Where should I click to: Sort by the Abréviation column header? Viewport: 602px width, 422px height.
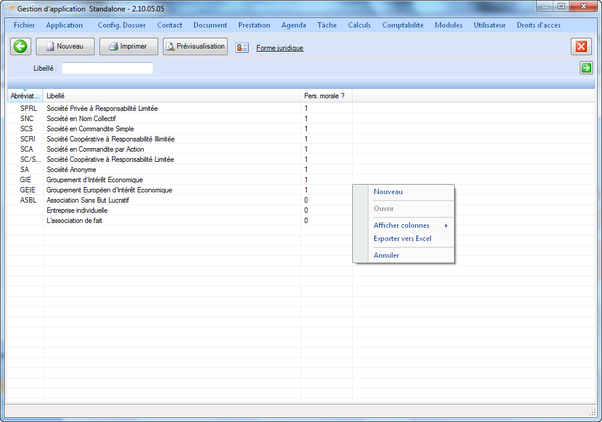coord(25,96)
